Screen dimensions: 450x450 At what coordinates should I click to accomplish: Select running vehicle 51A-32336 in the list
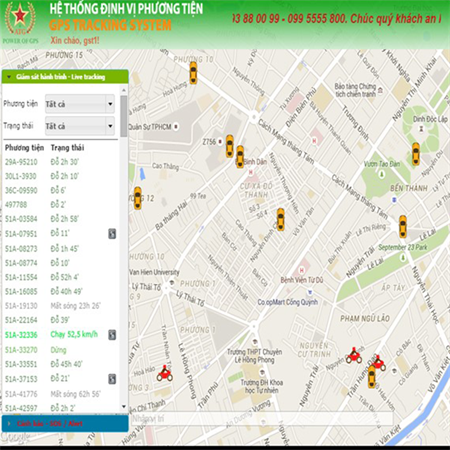pos(21,335)
